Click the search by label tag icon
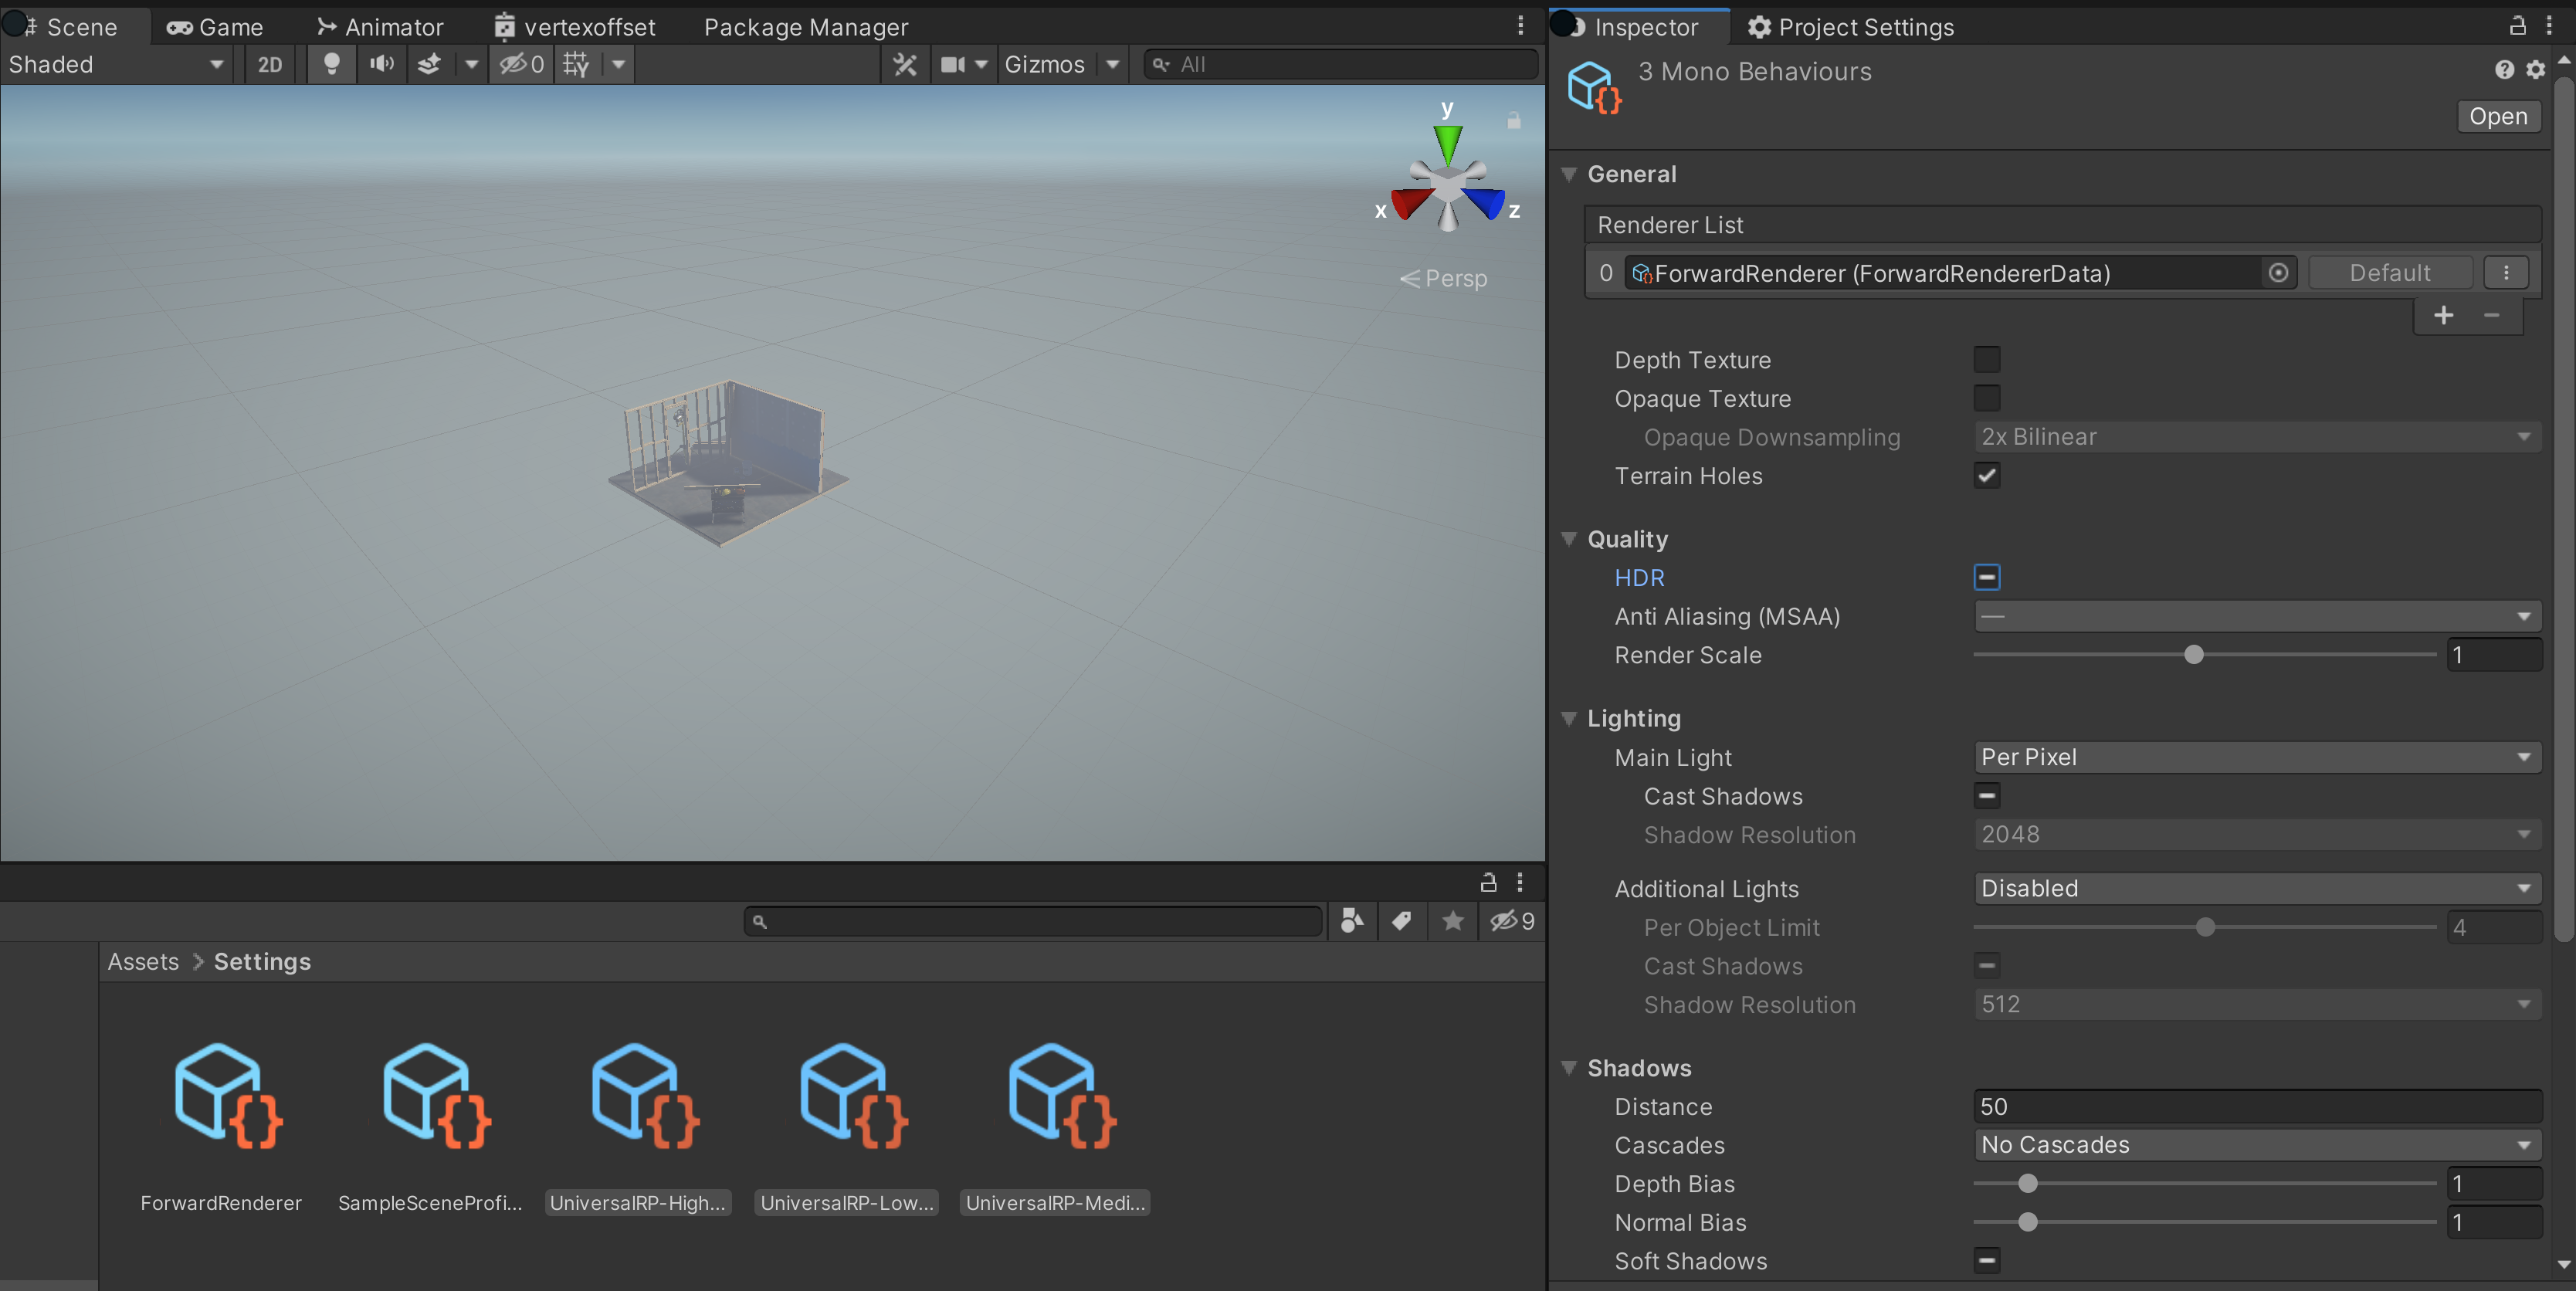 [x=1402, y=920]
